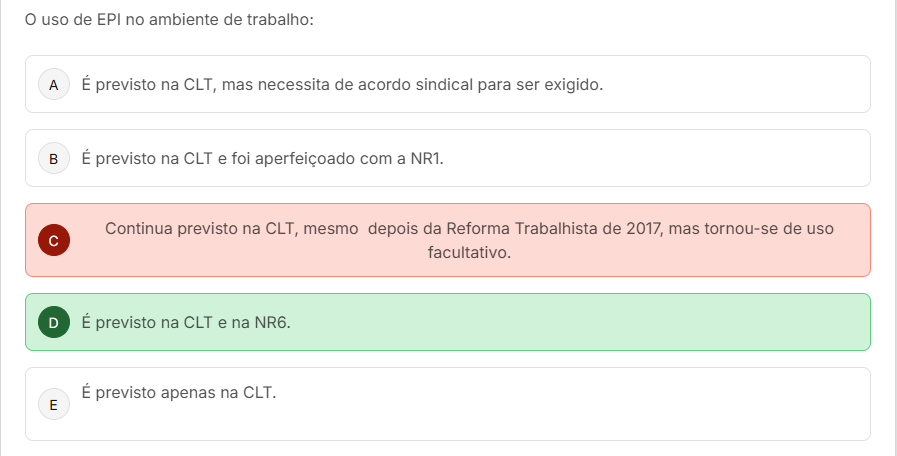The height and width of the screenshot is (456, 897).
Task: Choose answer mentioning acordo sindical
Action: pos(342,85)
